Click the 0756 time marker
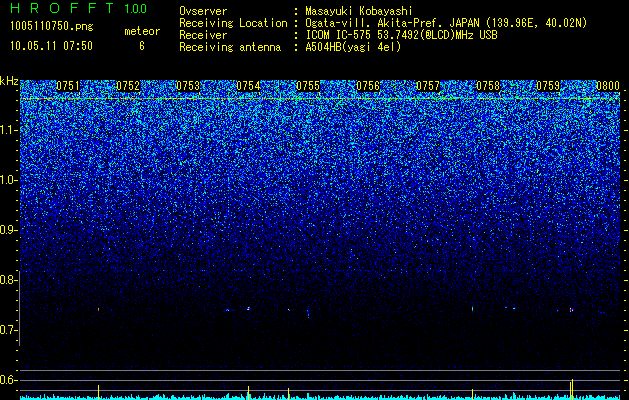The height and width of the screenshot is (400, 629). [368, 86]
